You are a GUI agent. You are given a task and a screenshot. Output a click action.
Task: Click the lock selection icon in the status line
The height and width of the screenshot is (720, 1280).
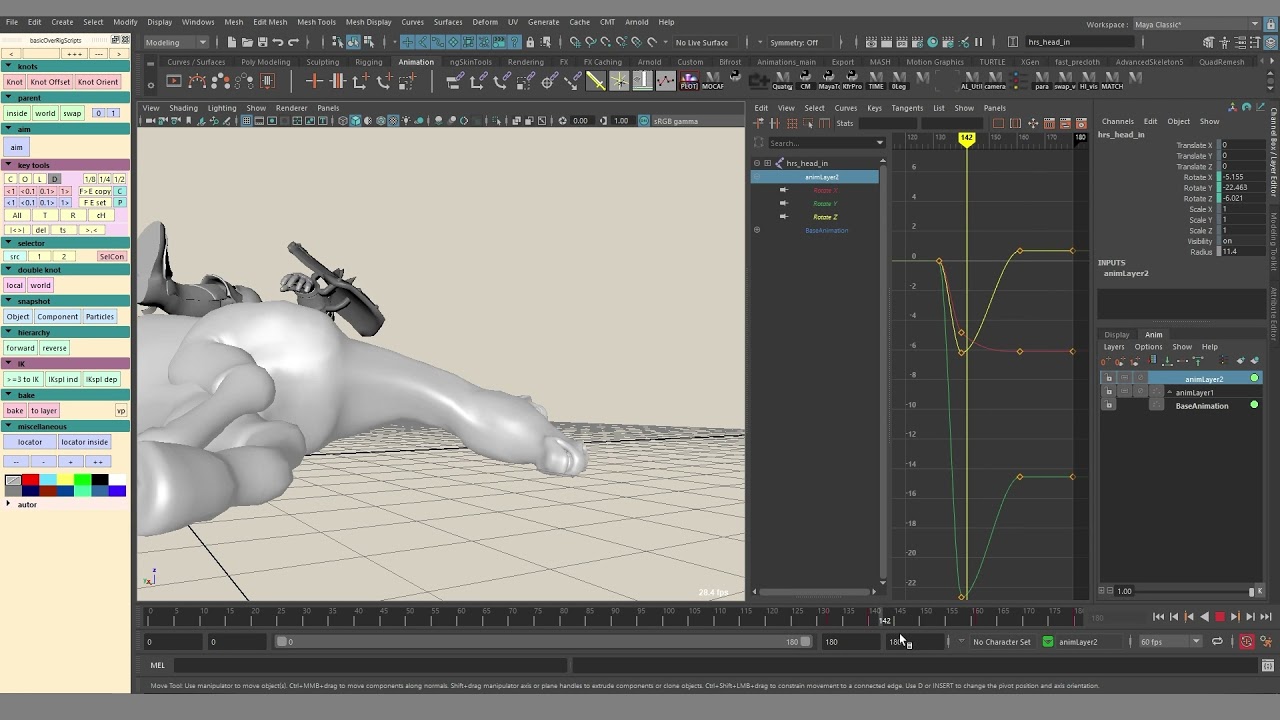point(530,42)
